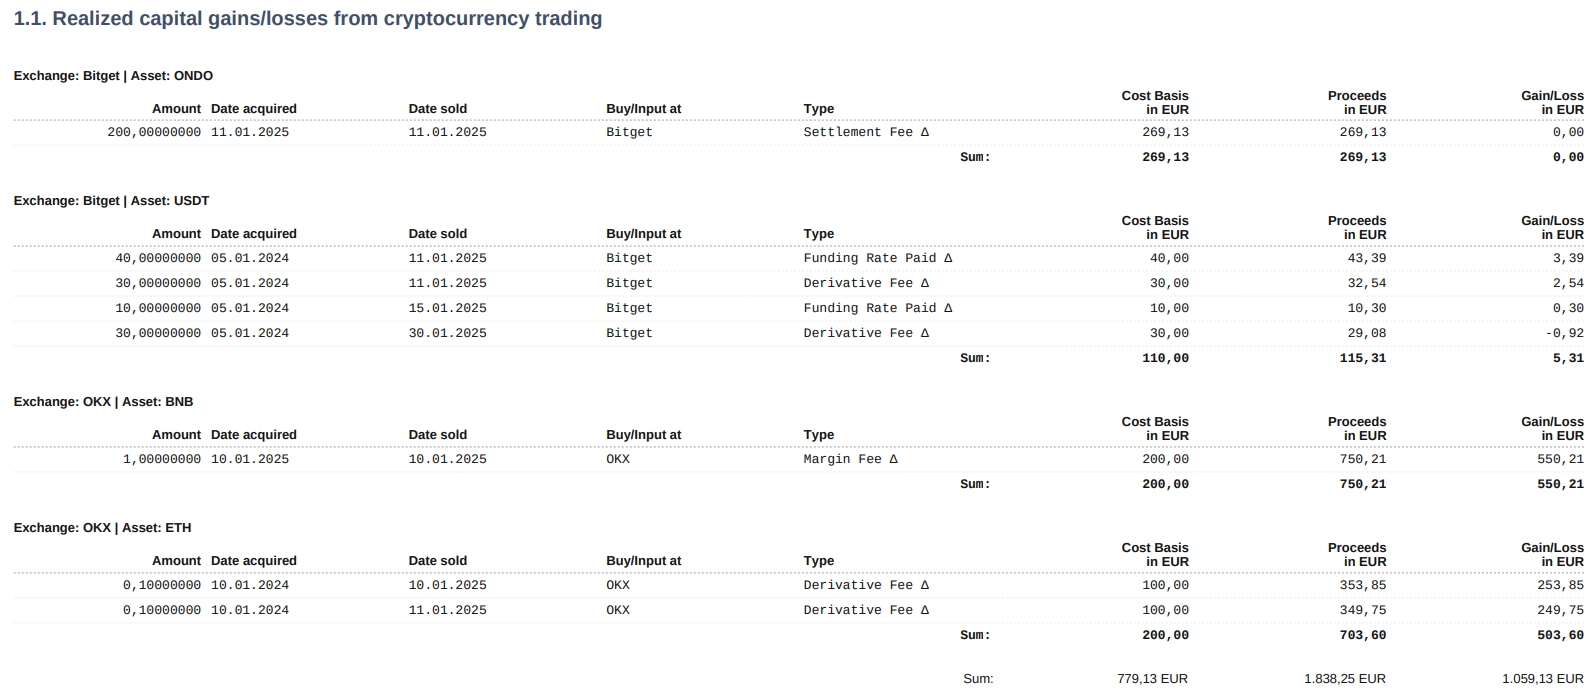This screenshot has height=694, width=1595.
Task: Click the USDT loss value -0,92
Action: pyautogui.click(x=1564, y=333)
